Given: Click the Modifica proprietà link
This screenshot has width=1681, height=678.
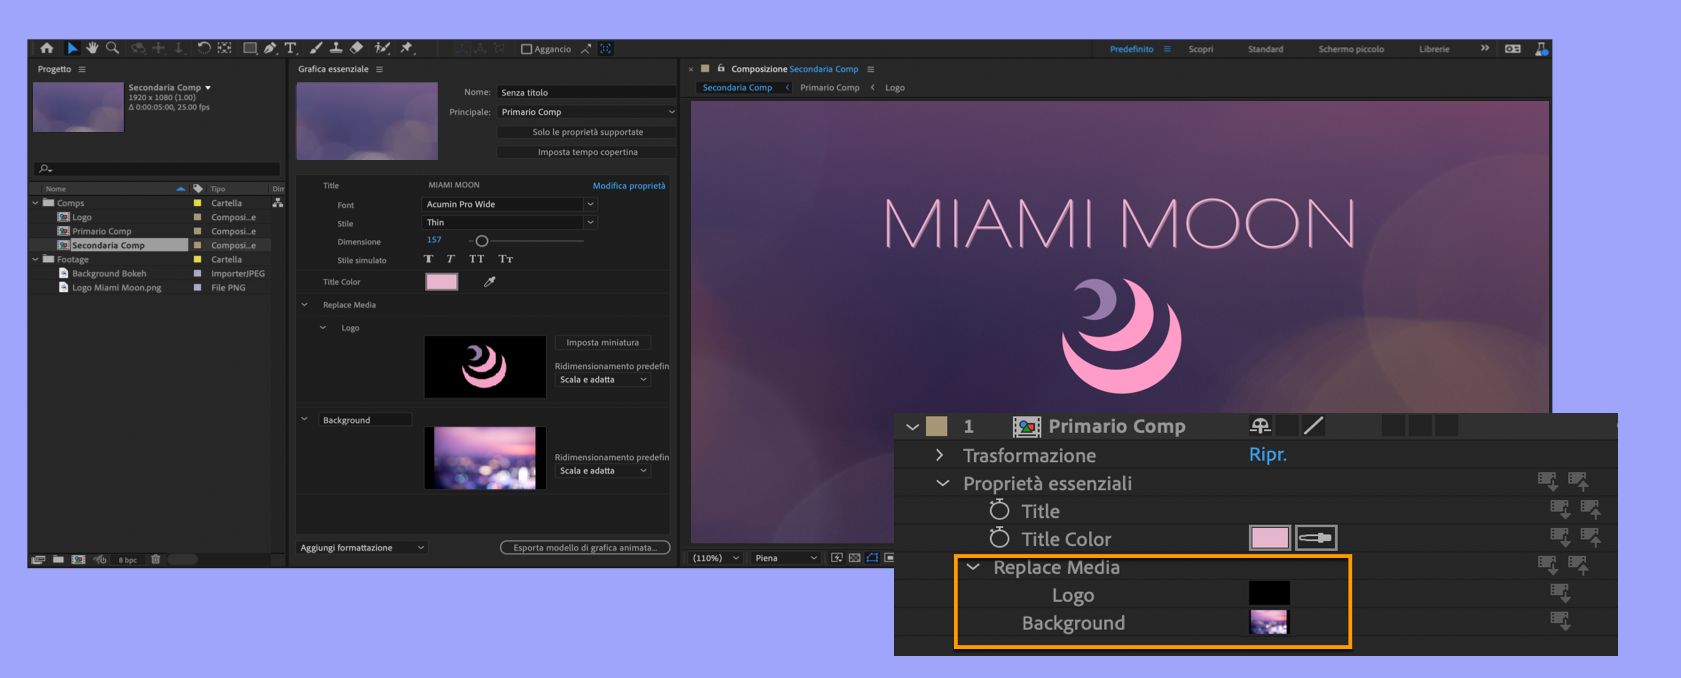Looking at the screenshot, I should [x=629, y=186].
